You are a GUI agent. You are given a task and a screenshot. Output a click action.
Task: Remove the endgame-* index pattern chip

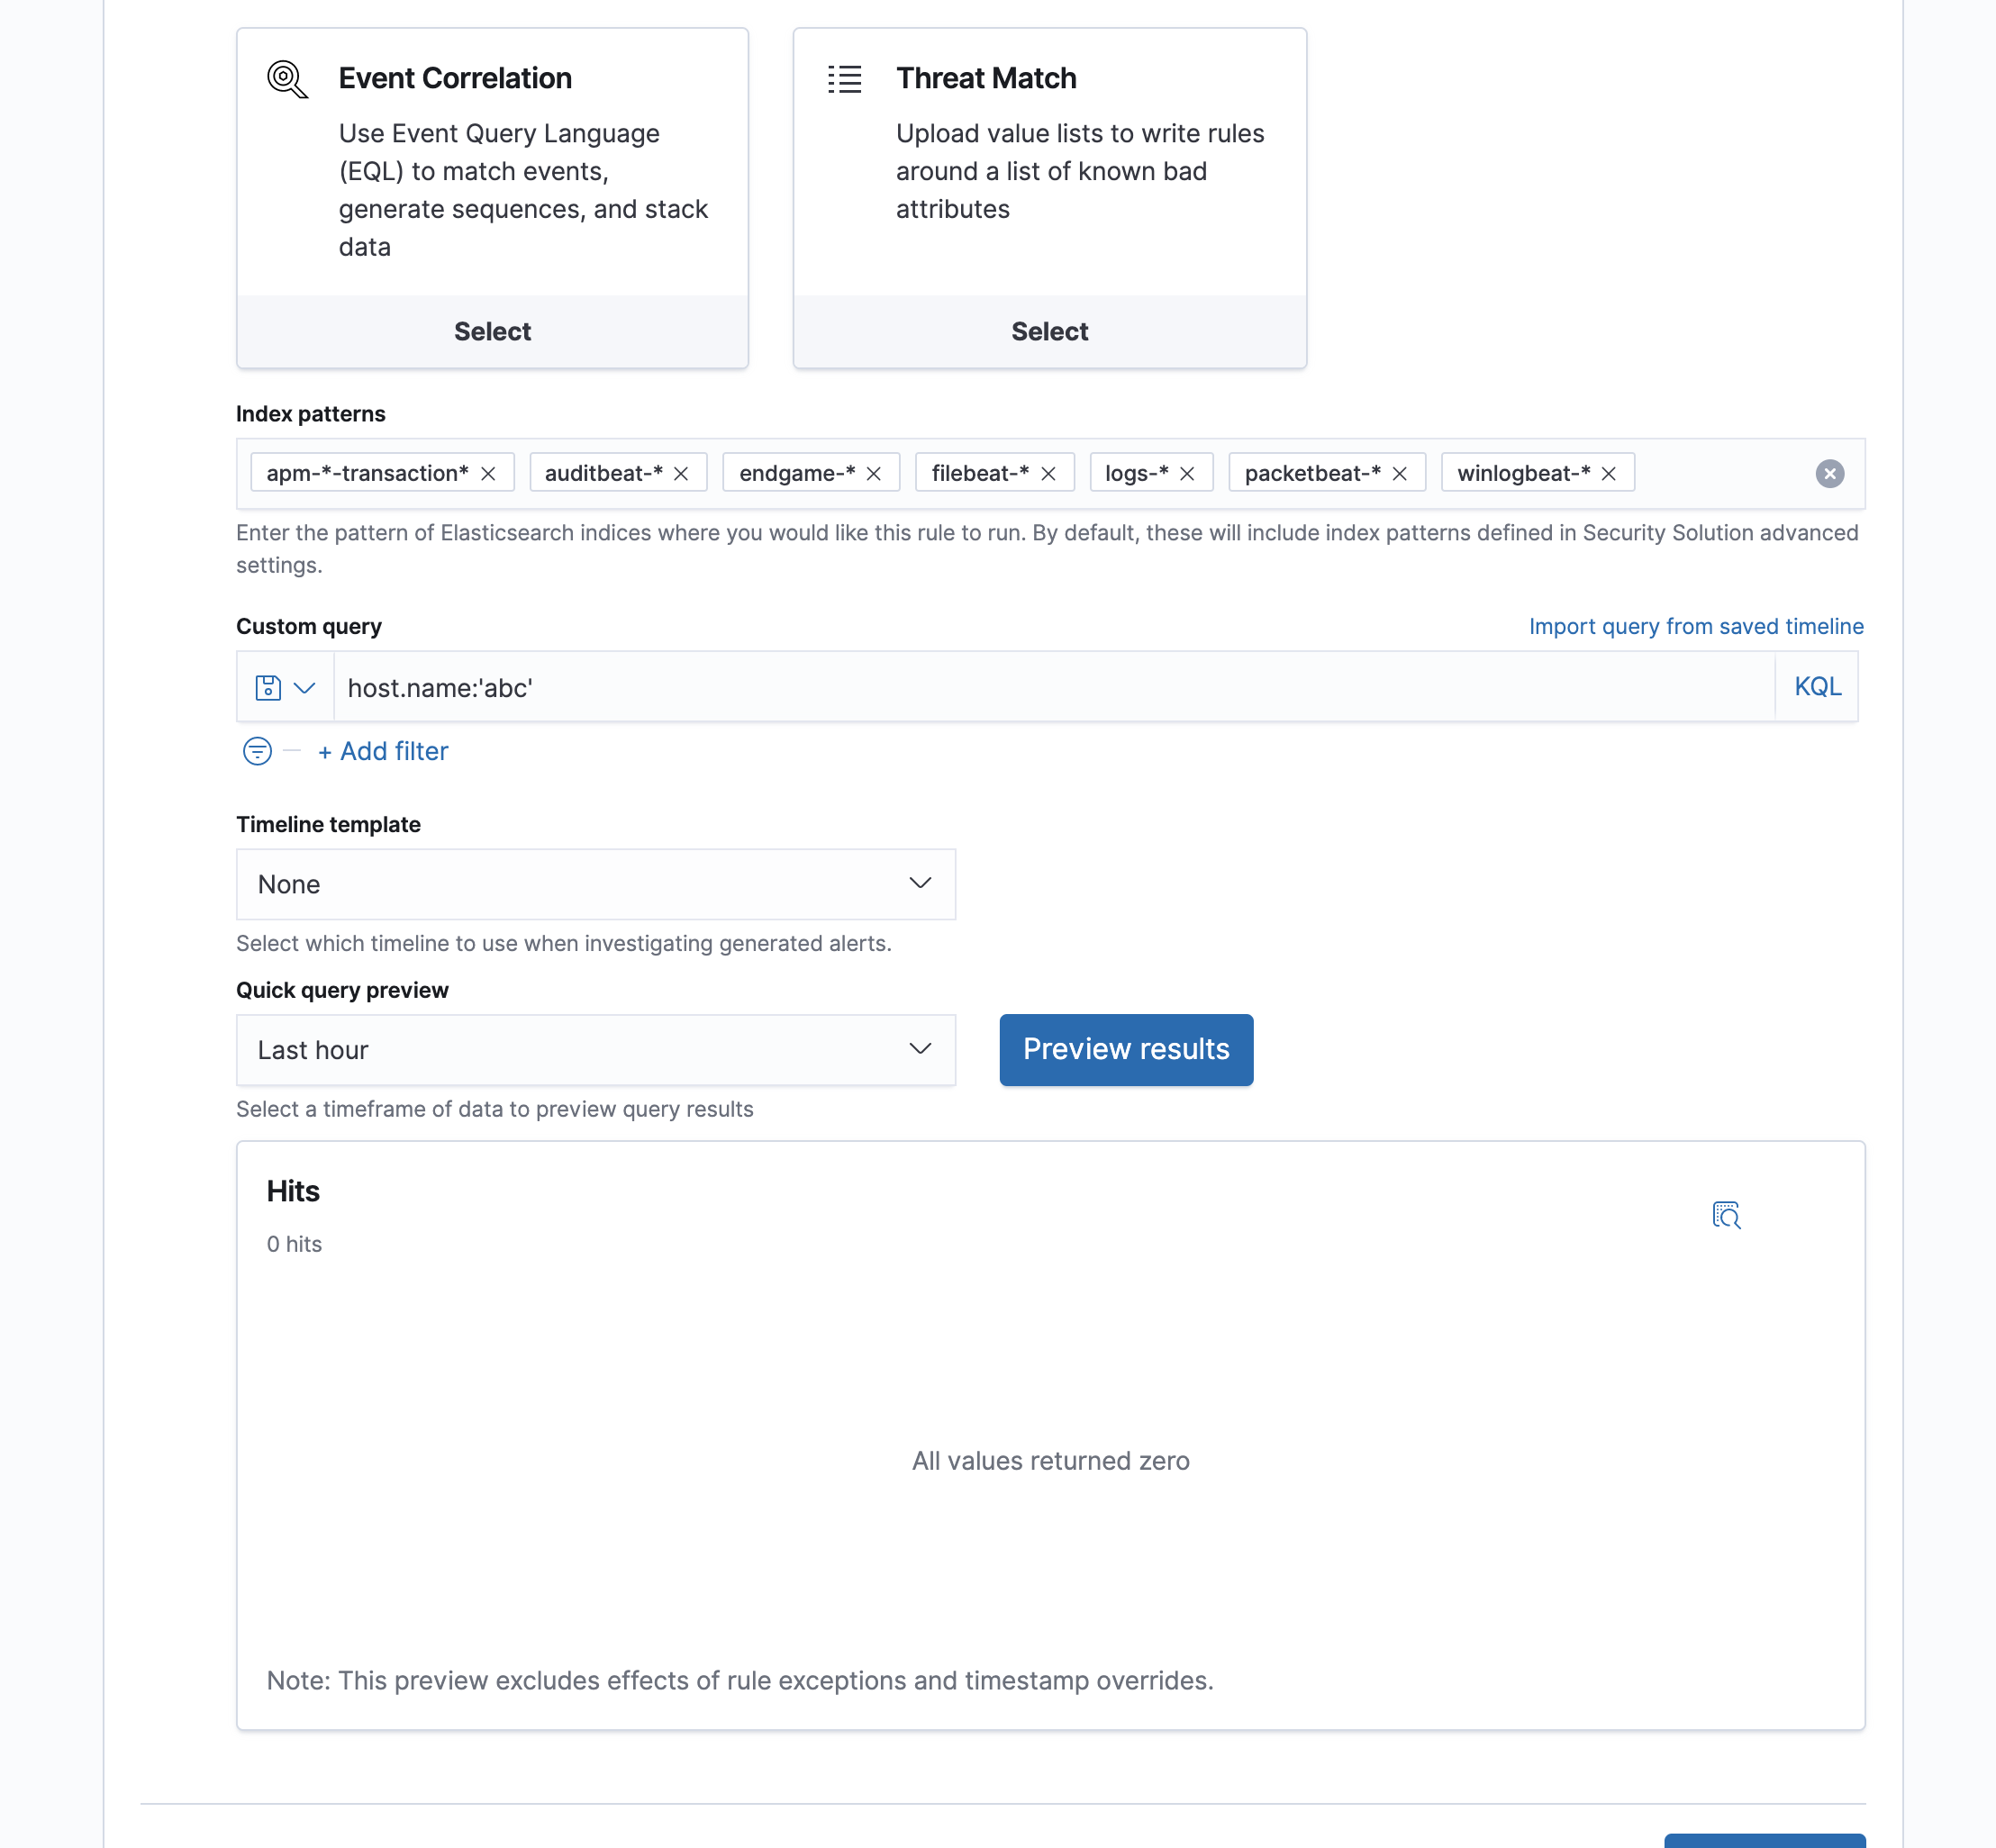click(x=874, y=474)
